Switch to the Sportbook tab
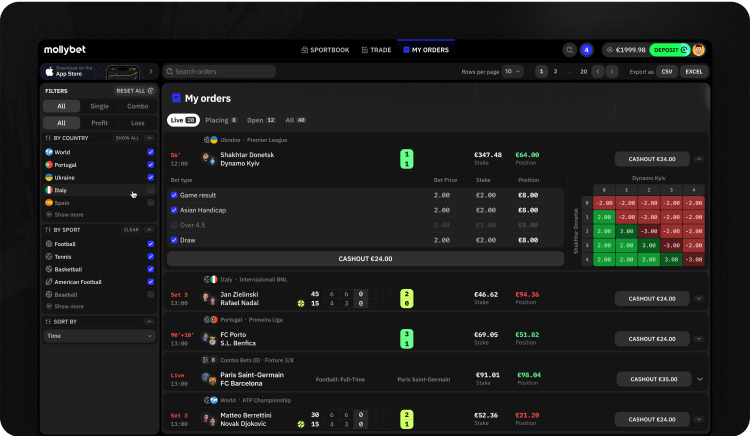This screenshot has width=750, height=436. [x=325, y=49]
